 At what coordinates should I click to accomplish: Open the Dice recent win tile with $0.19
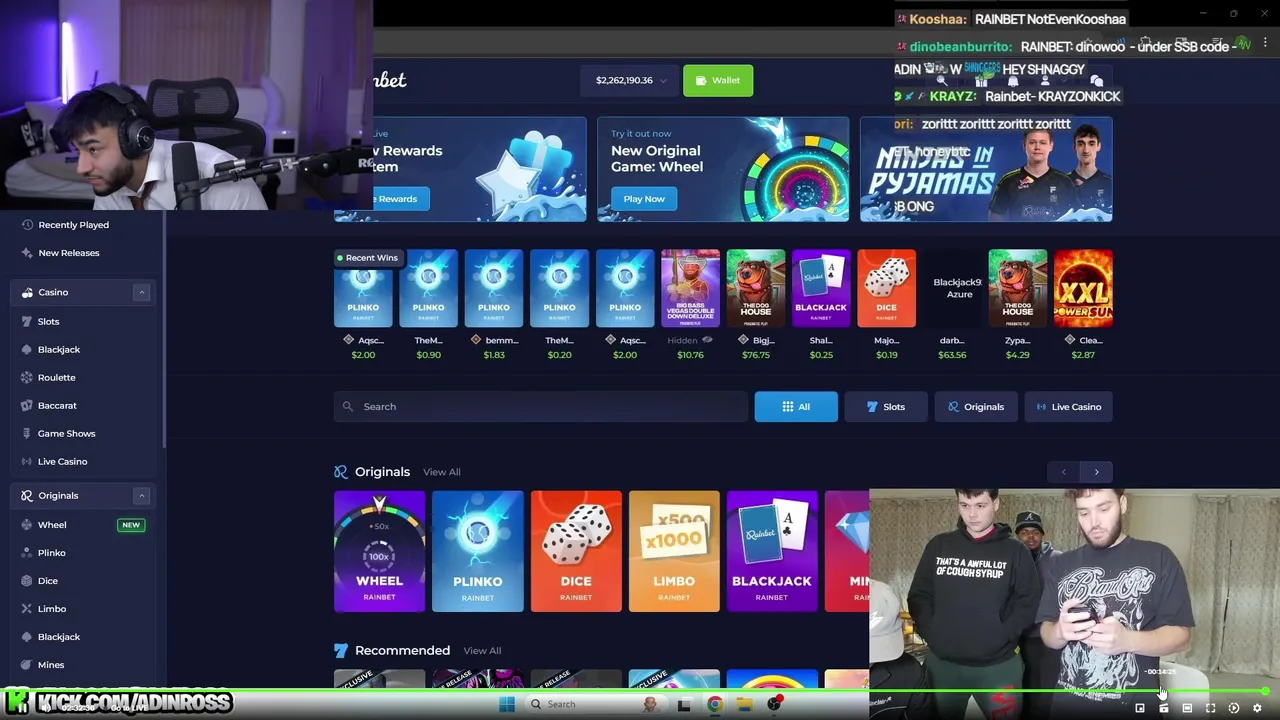(x=886, y=288)
